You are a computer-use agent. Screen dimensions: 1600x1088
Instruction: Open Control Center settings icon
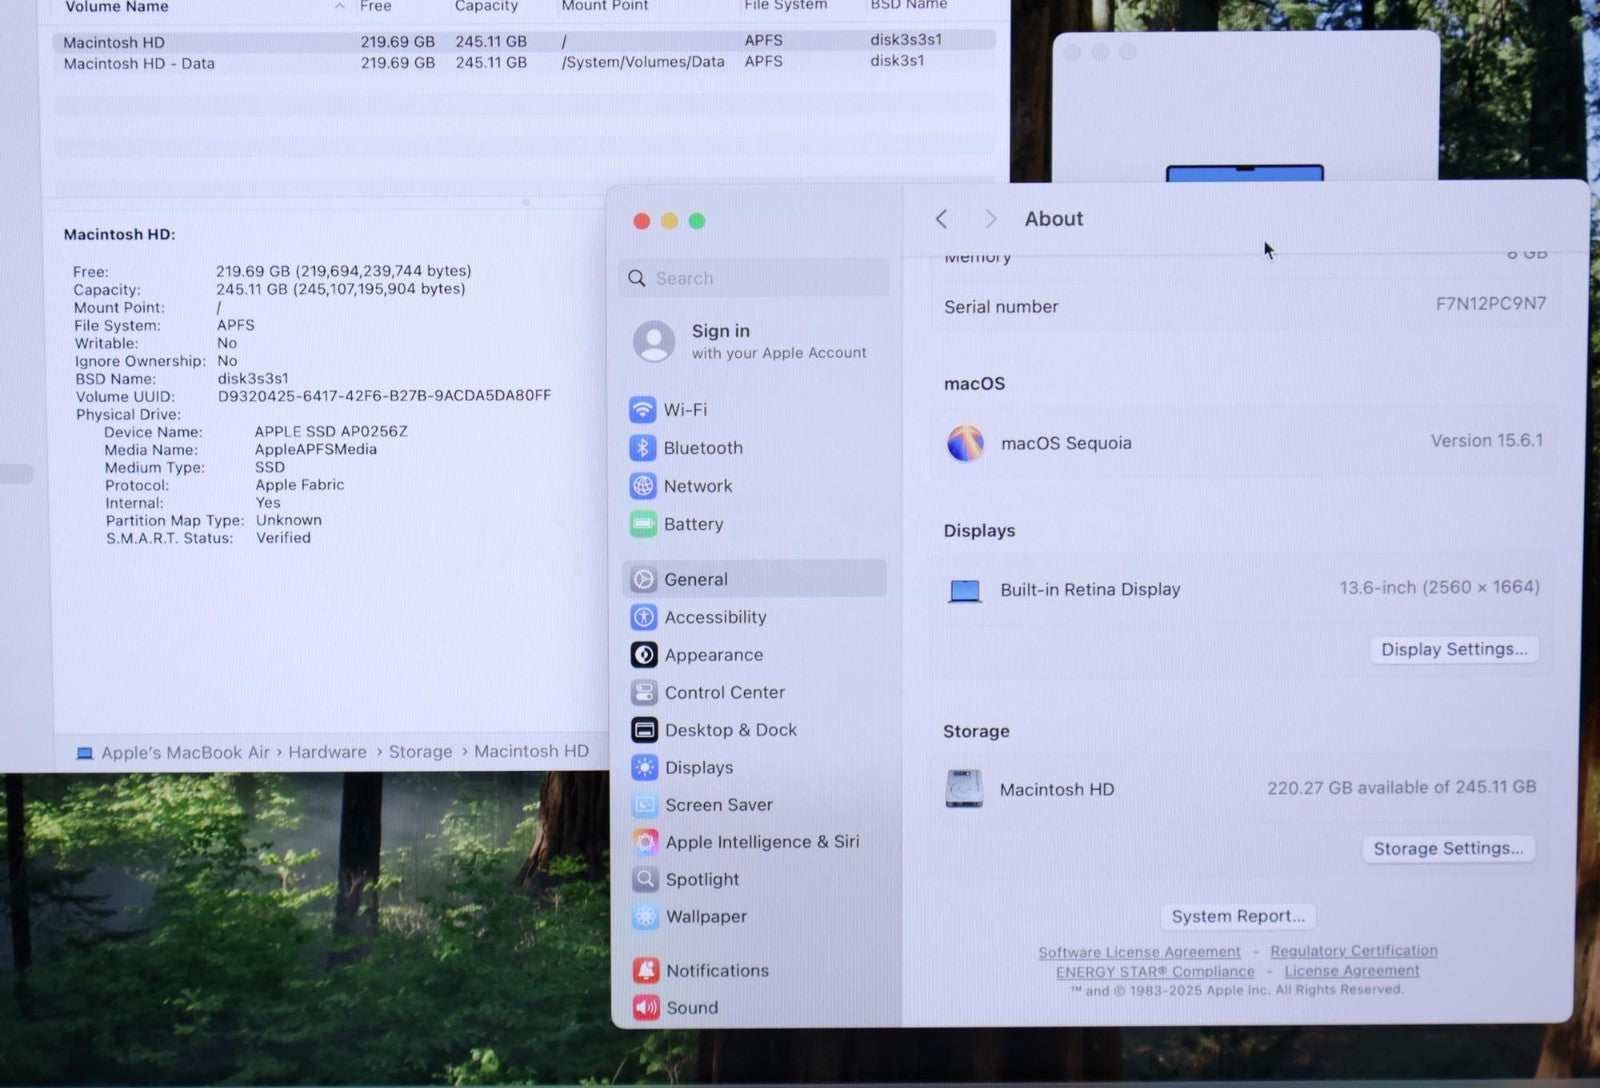(x=644, y=692)
